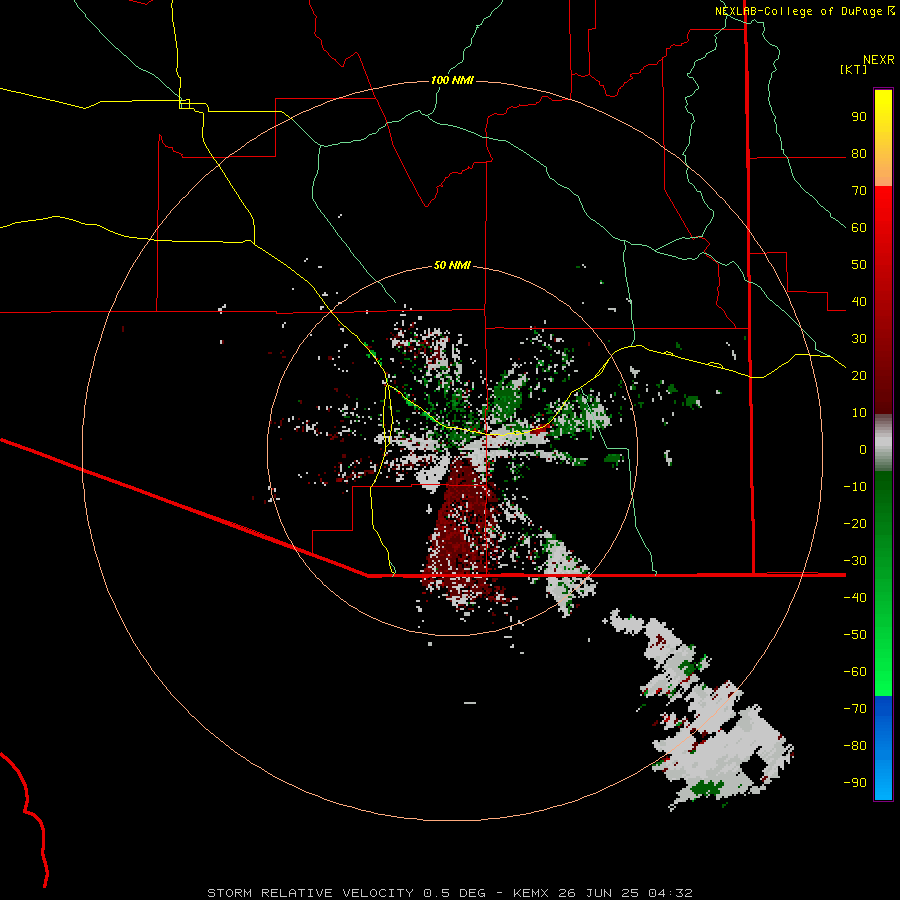Click the -40 value on velocity scale
Screen dimensions: 900x900
[x=855, y=598]
